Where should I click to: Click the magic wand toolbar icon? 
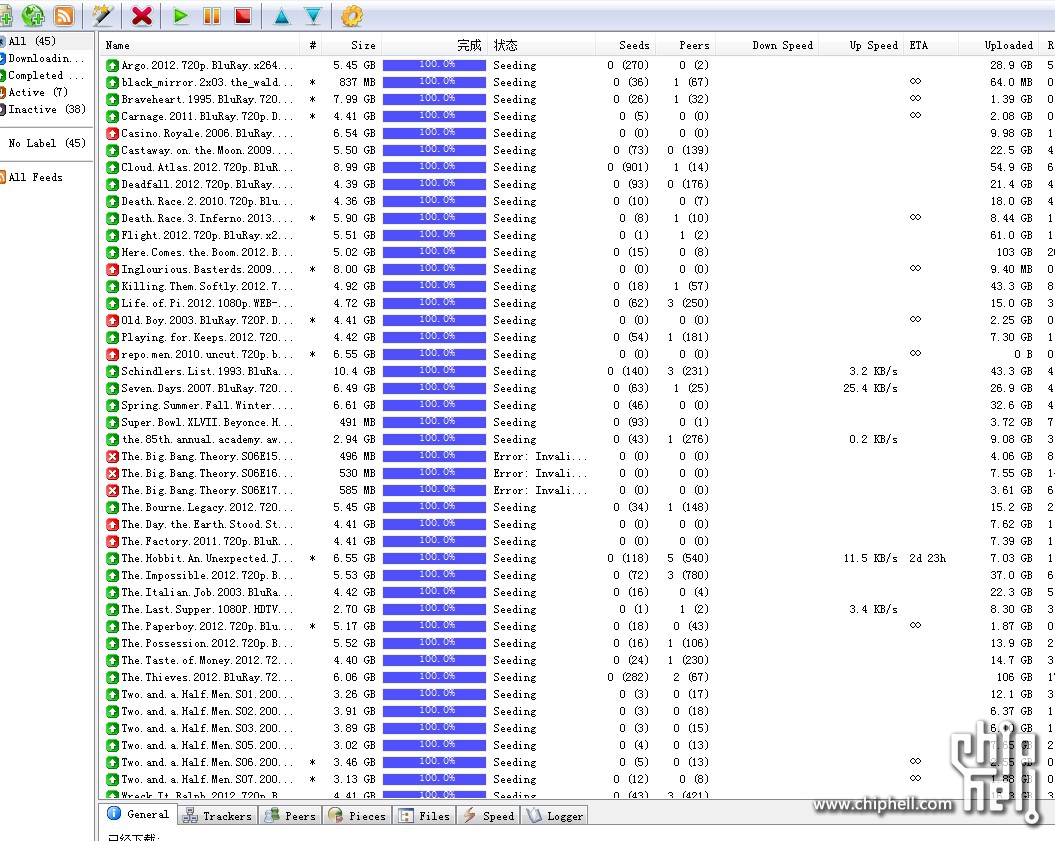point(102,15)
